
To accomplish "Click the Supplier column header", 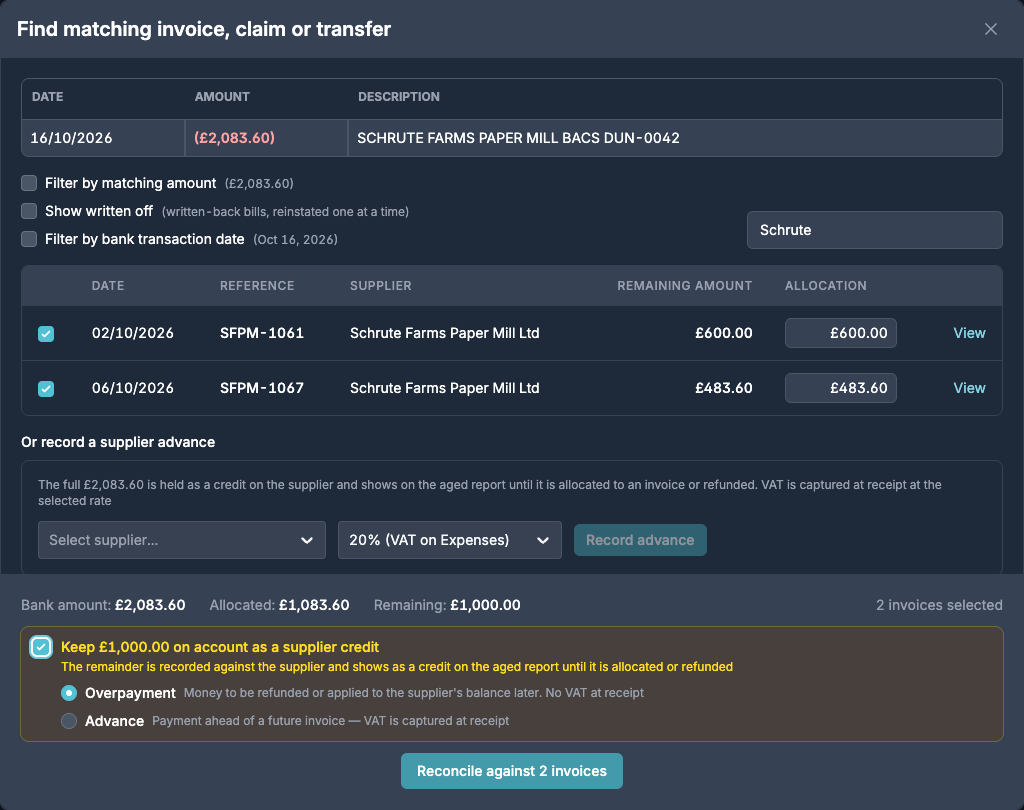I will pos(381,285).
